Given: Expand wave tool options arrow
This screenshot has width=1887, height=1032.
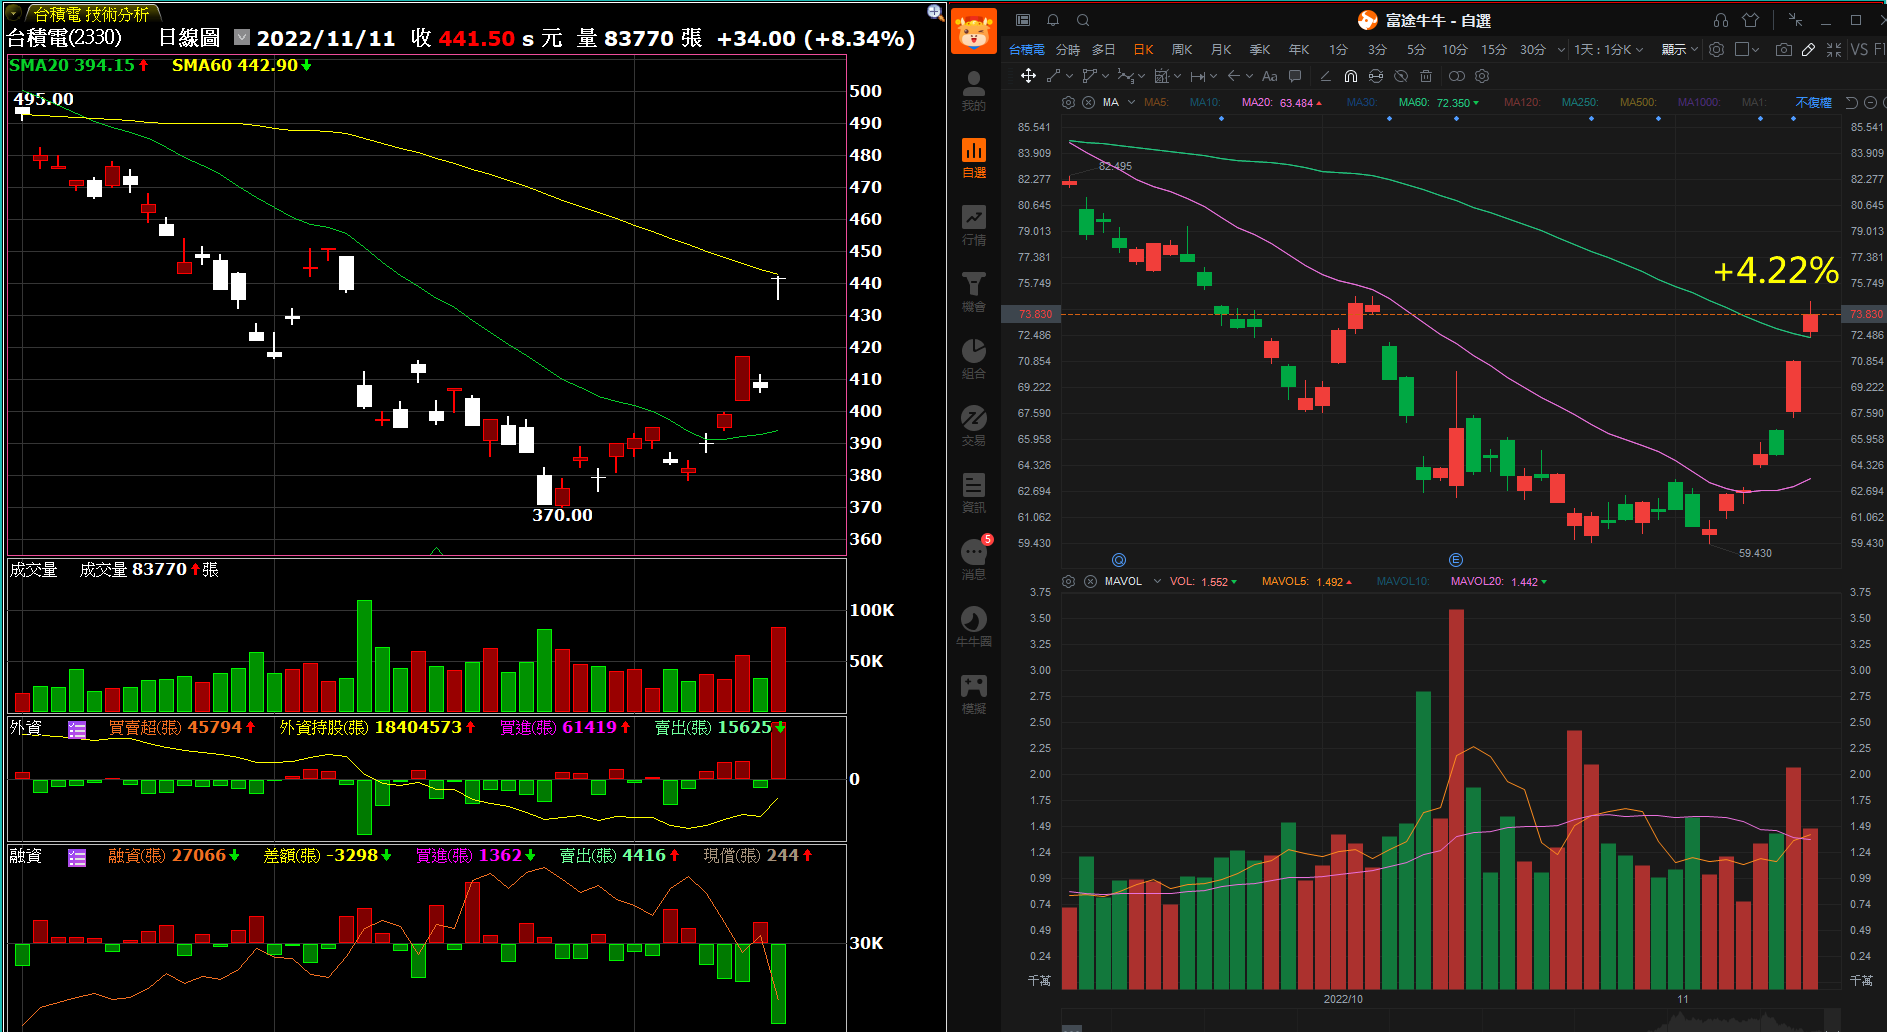Looking at the screenshot, I should [x=1141, y=76].
